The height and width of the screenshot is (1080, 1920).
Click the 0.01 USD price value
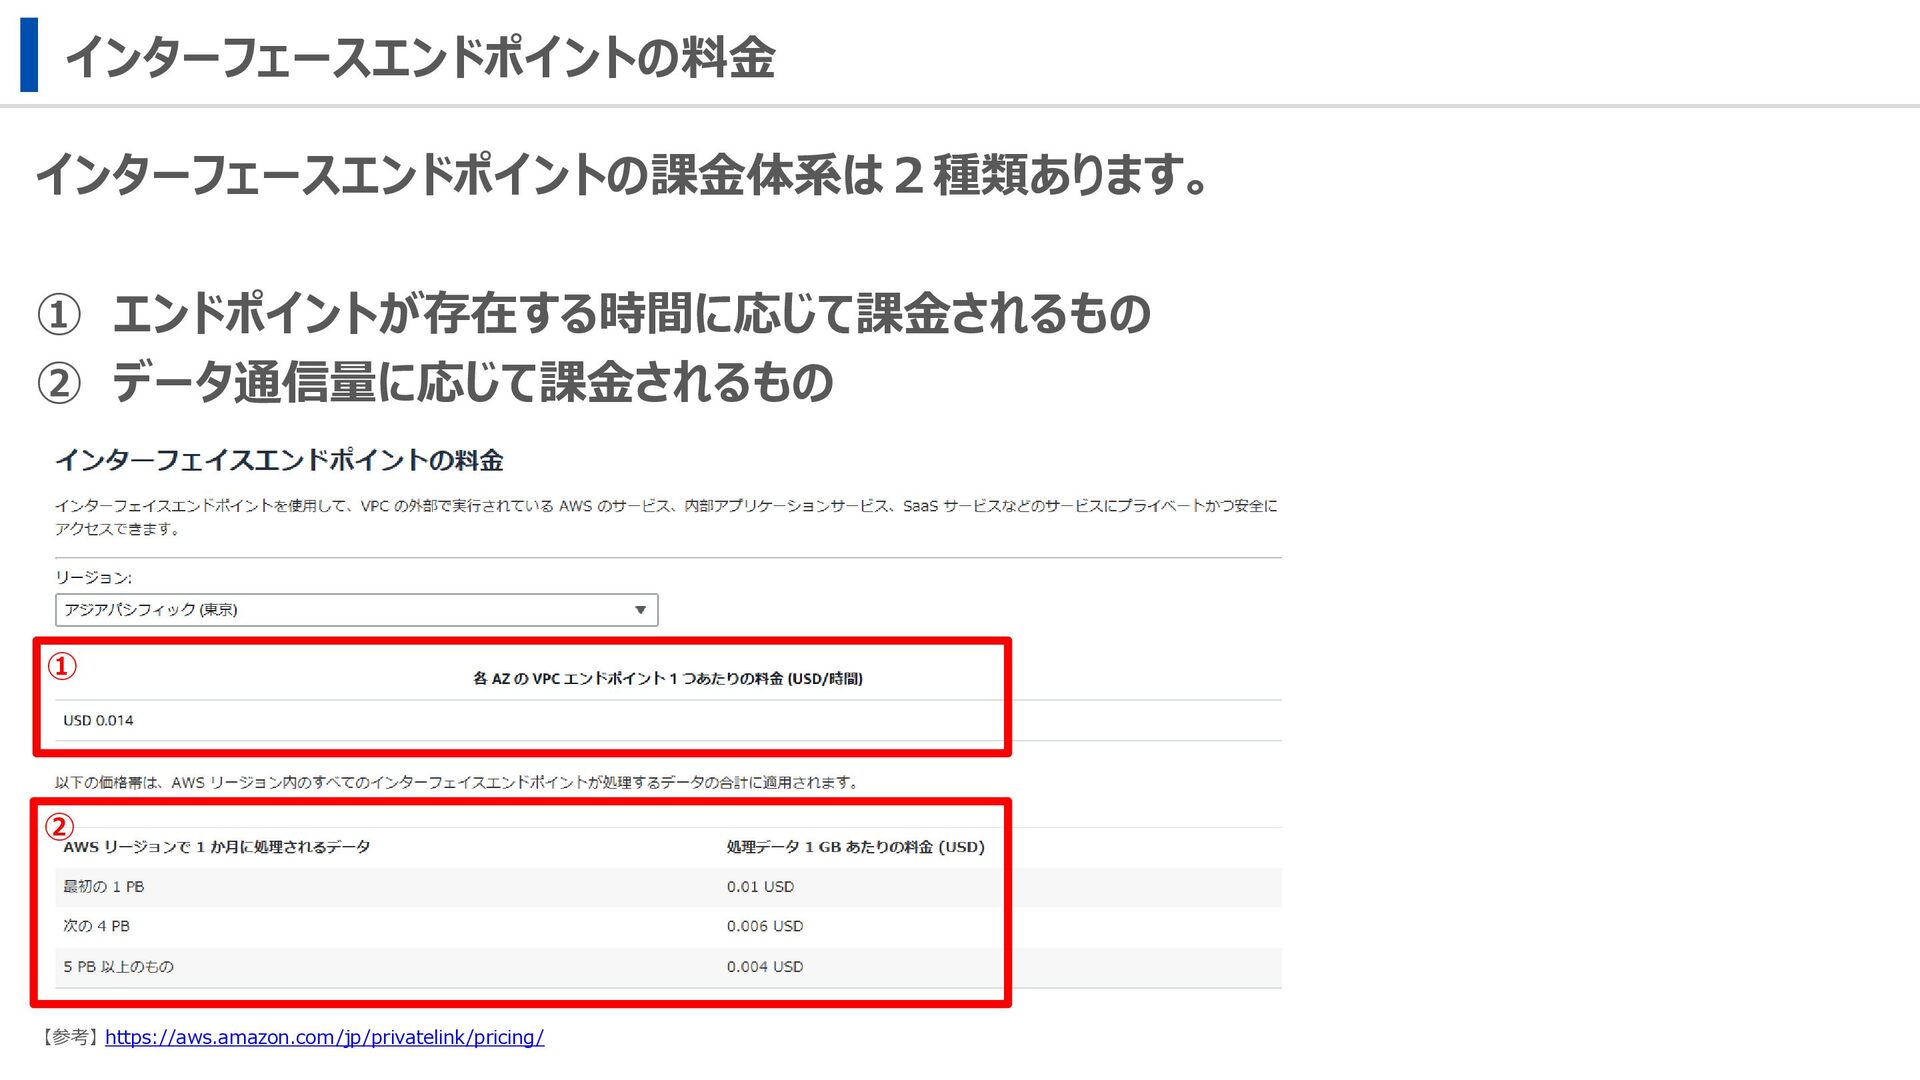(x=760, y=887)
